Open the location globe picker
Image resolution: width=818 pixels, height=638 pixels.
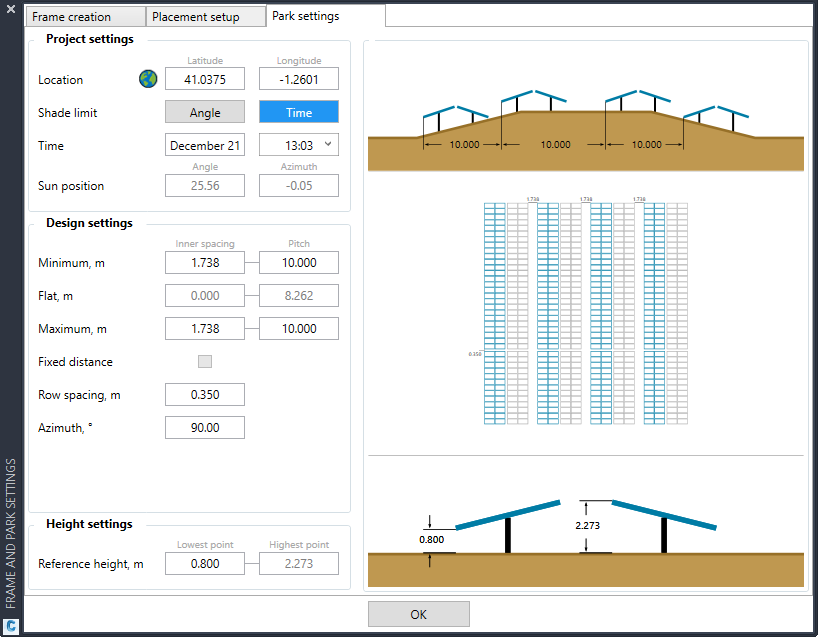point(147,78)
